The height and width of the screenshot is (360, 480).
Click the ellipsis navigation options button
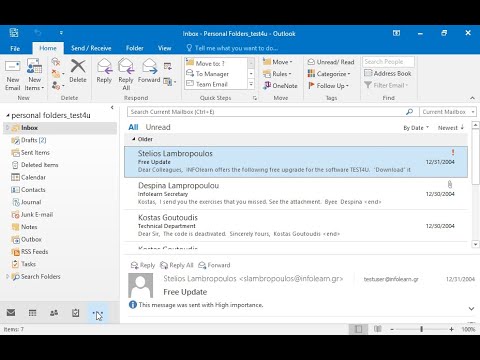click(97, 313)
